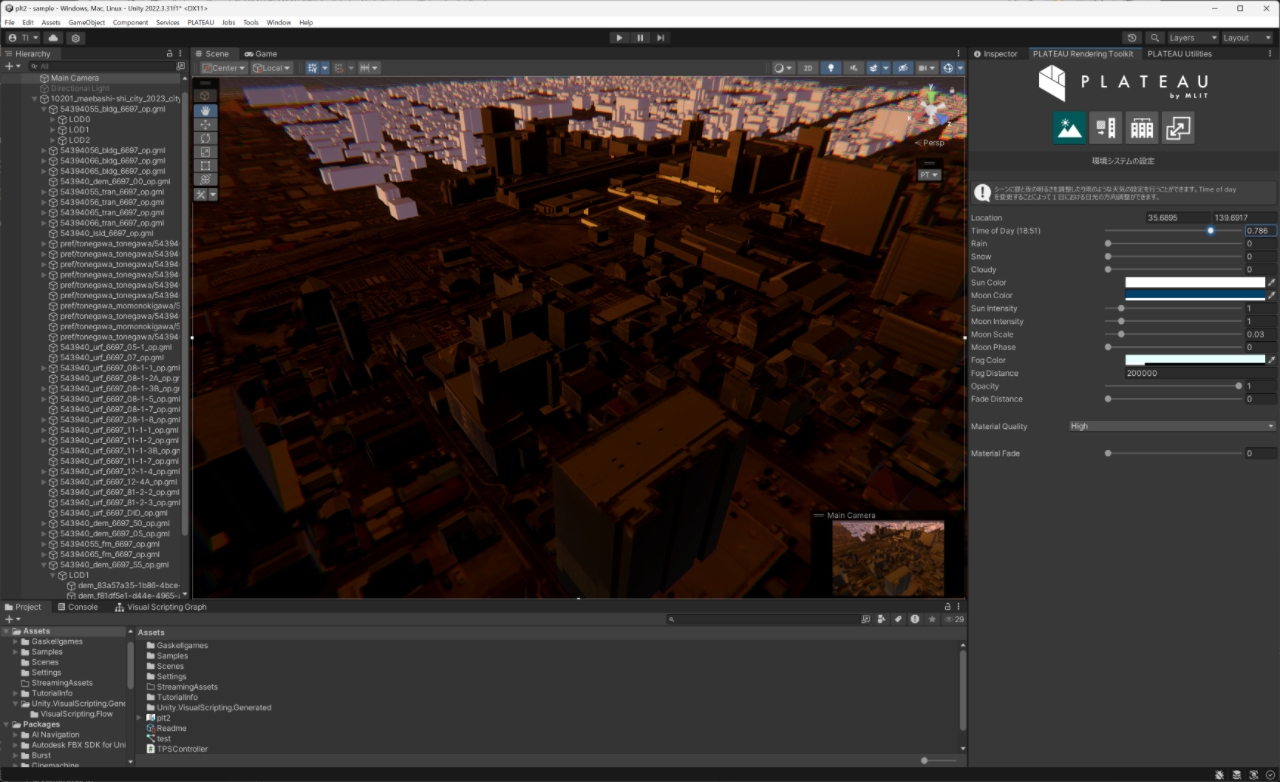Toggle scene lighting bulb button
The width and height of the screenshot is (1280, 782).
[830, 68]
